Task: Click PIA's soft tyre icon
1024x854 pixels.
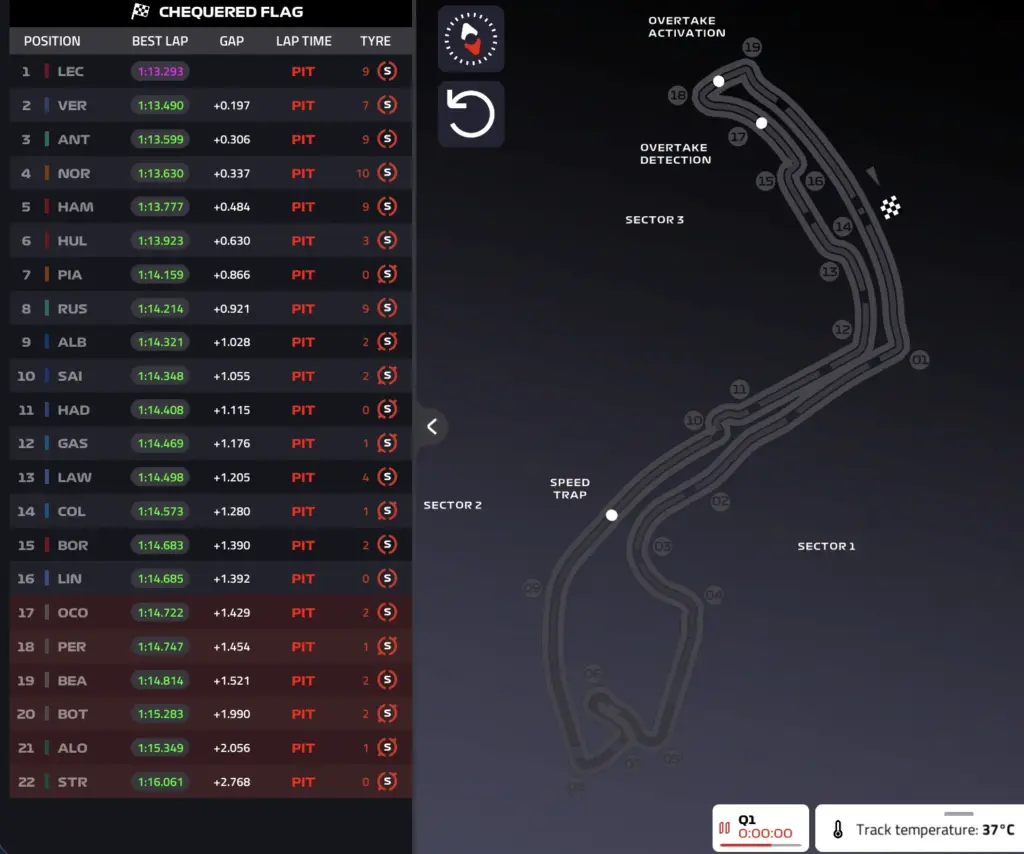Action: pyautogui.click(x=387, y=274)
